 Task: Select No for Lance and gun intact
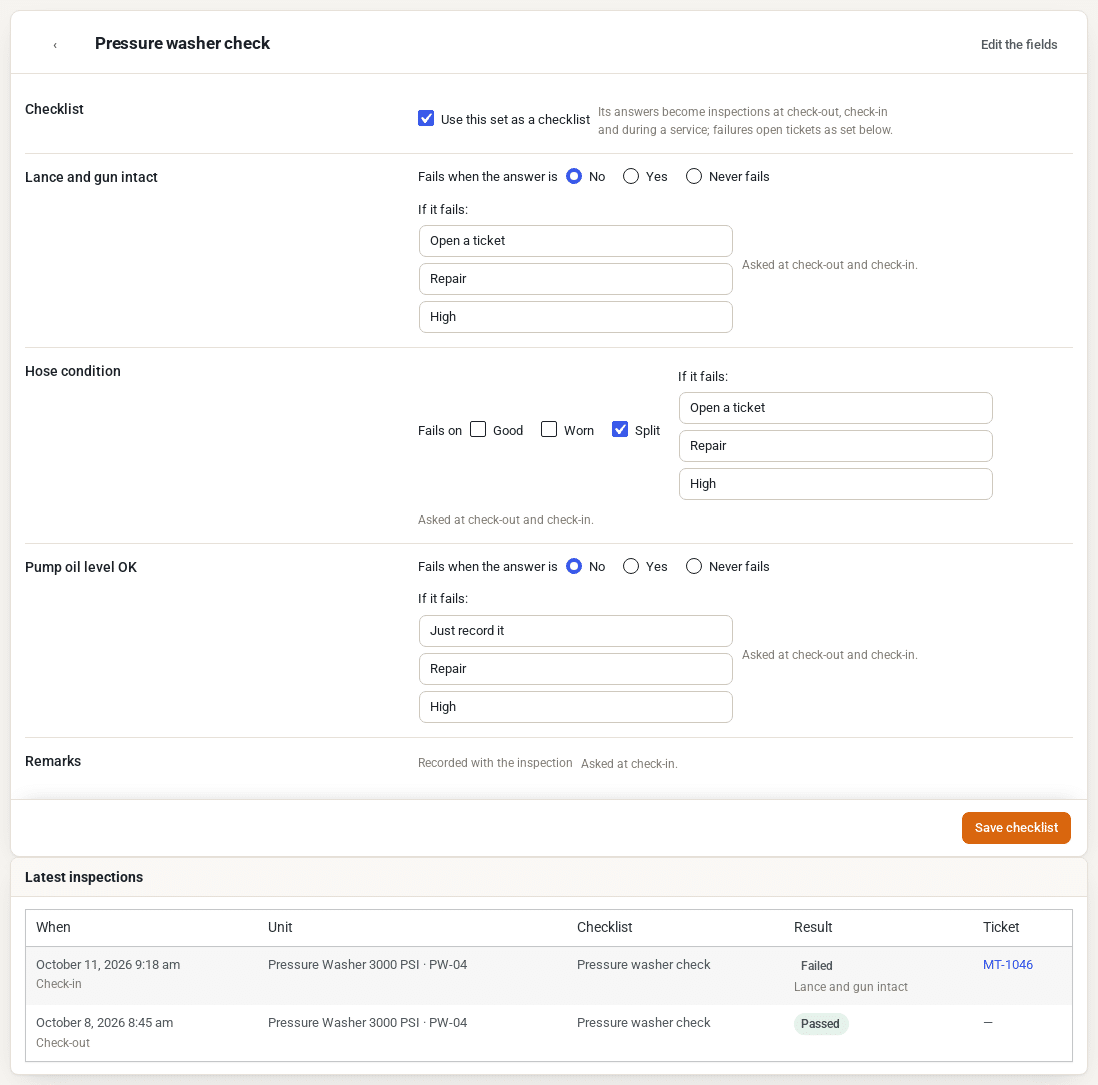click(x=574, y=177)
